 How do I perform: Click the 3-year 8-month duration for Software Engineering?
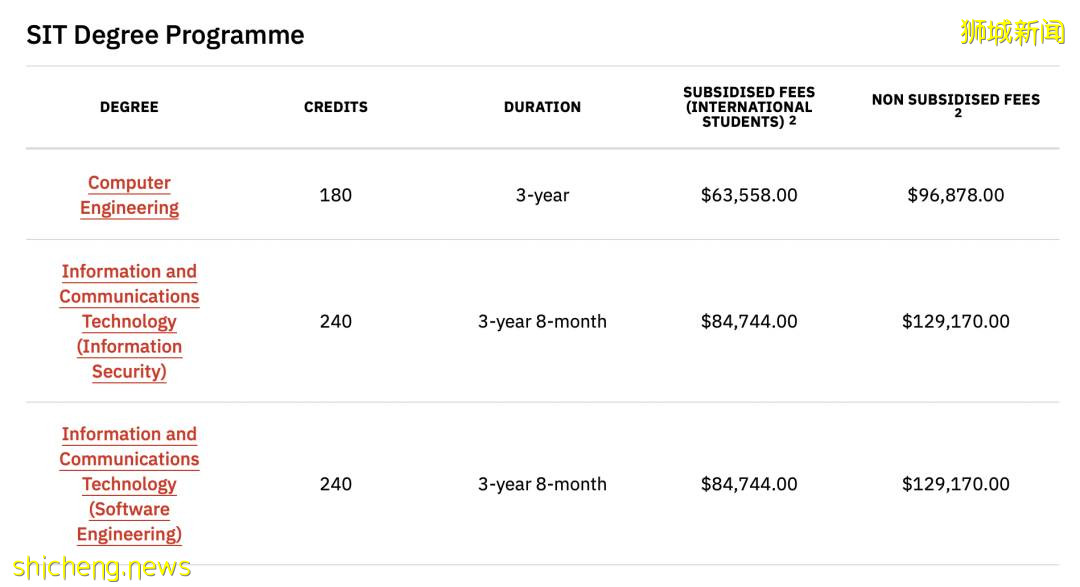tap(542, 484)
